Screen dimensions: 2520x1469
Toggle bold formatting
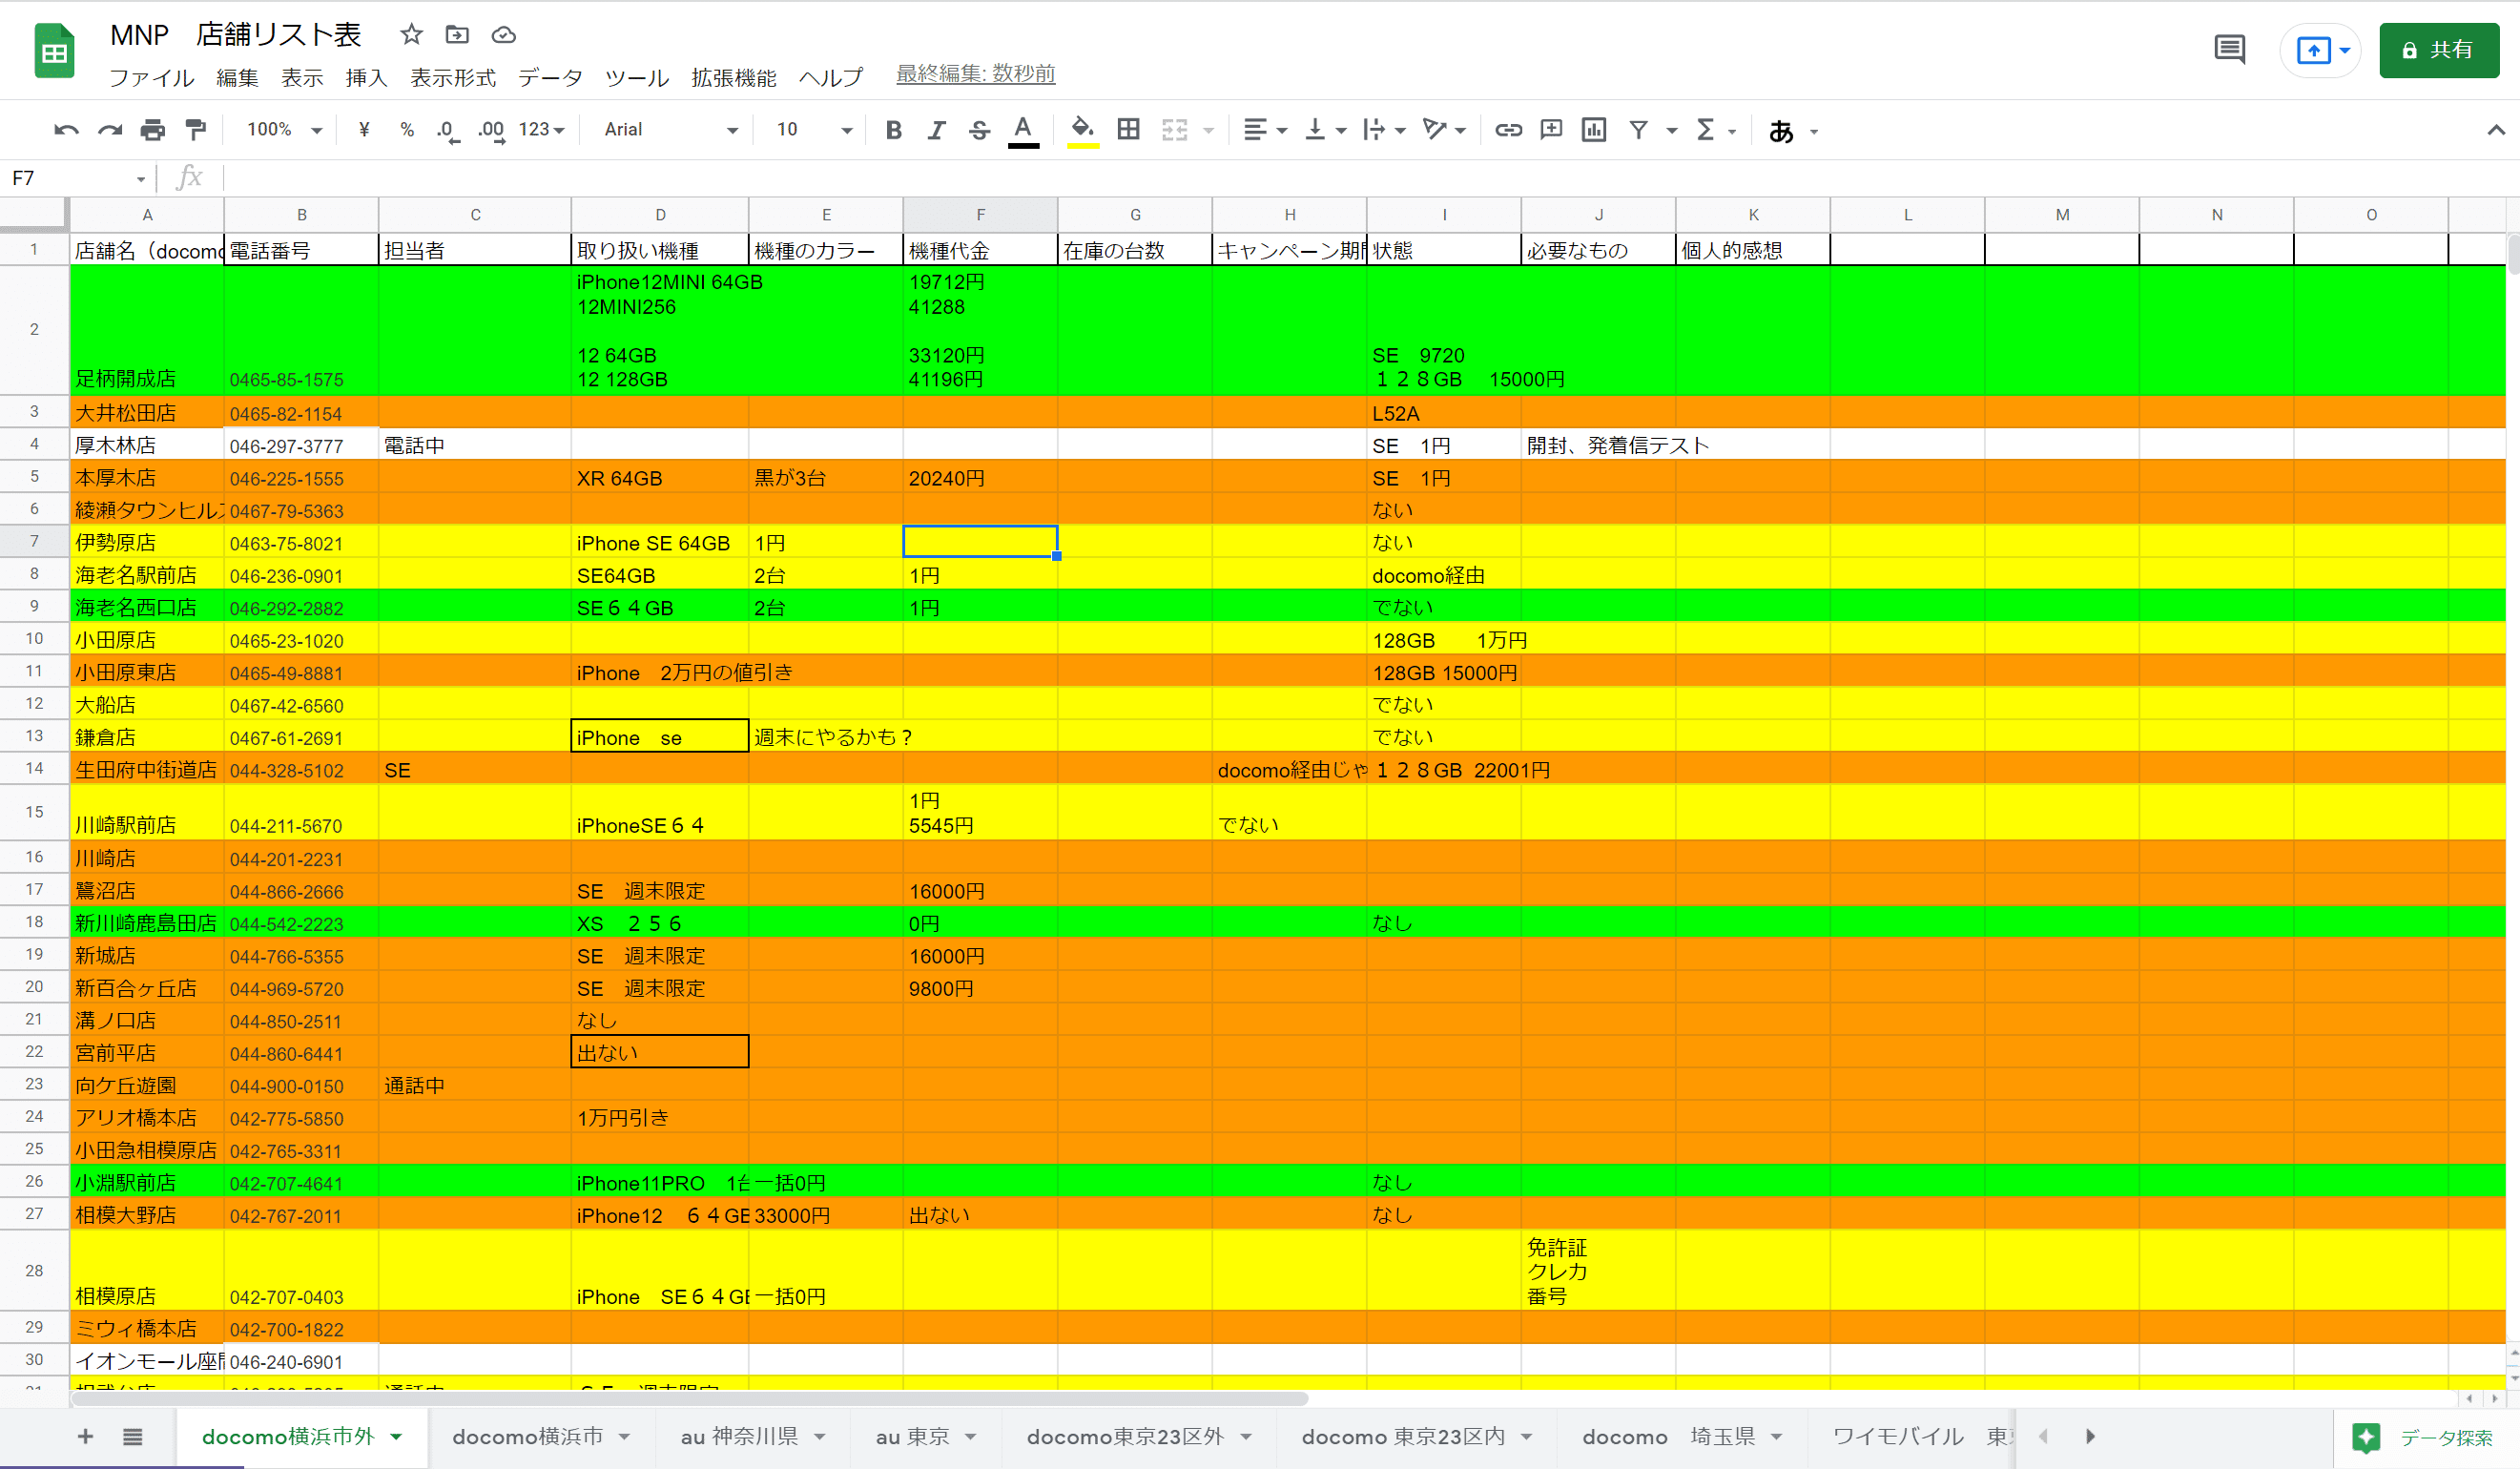894,130
